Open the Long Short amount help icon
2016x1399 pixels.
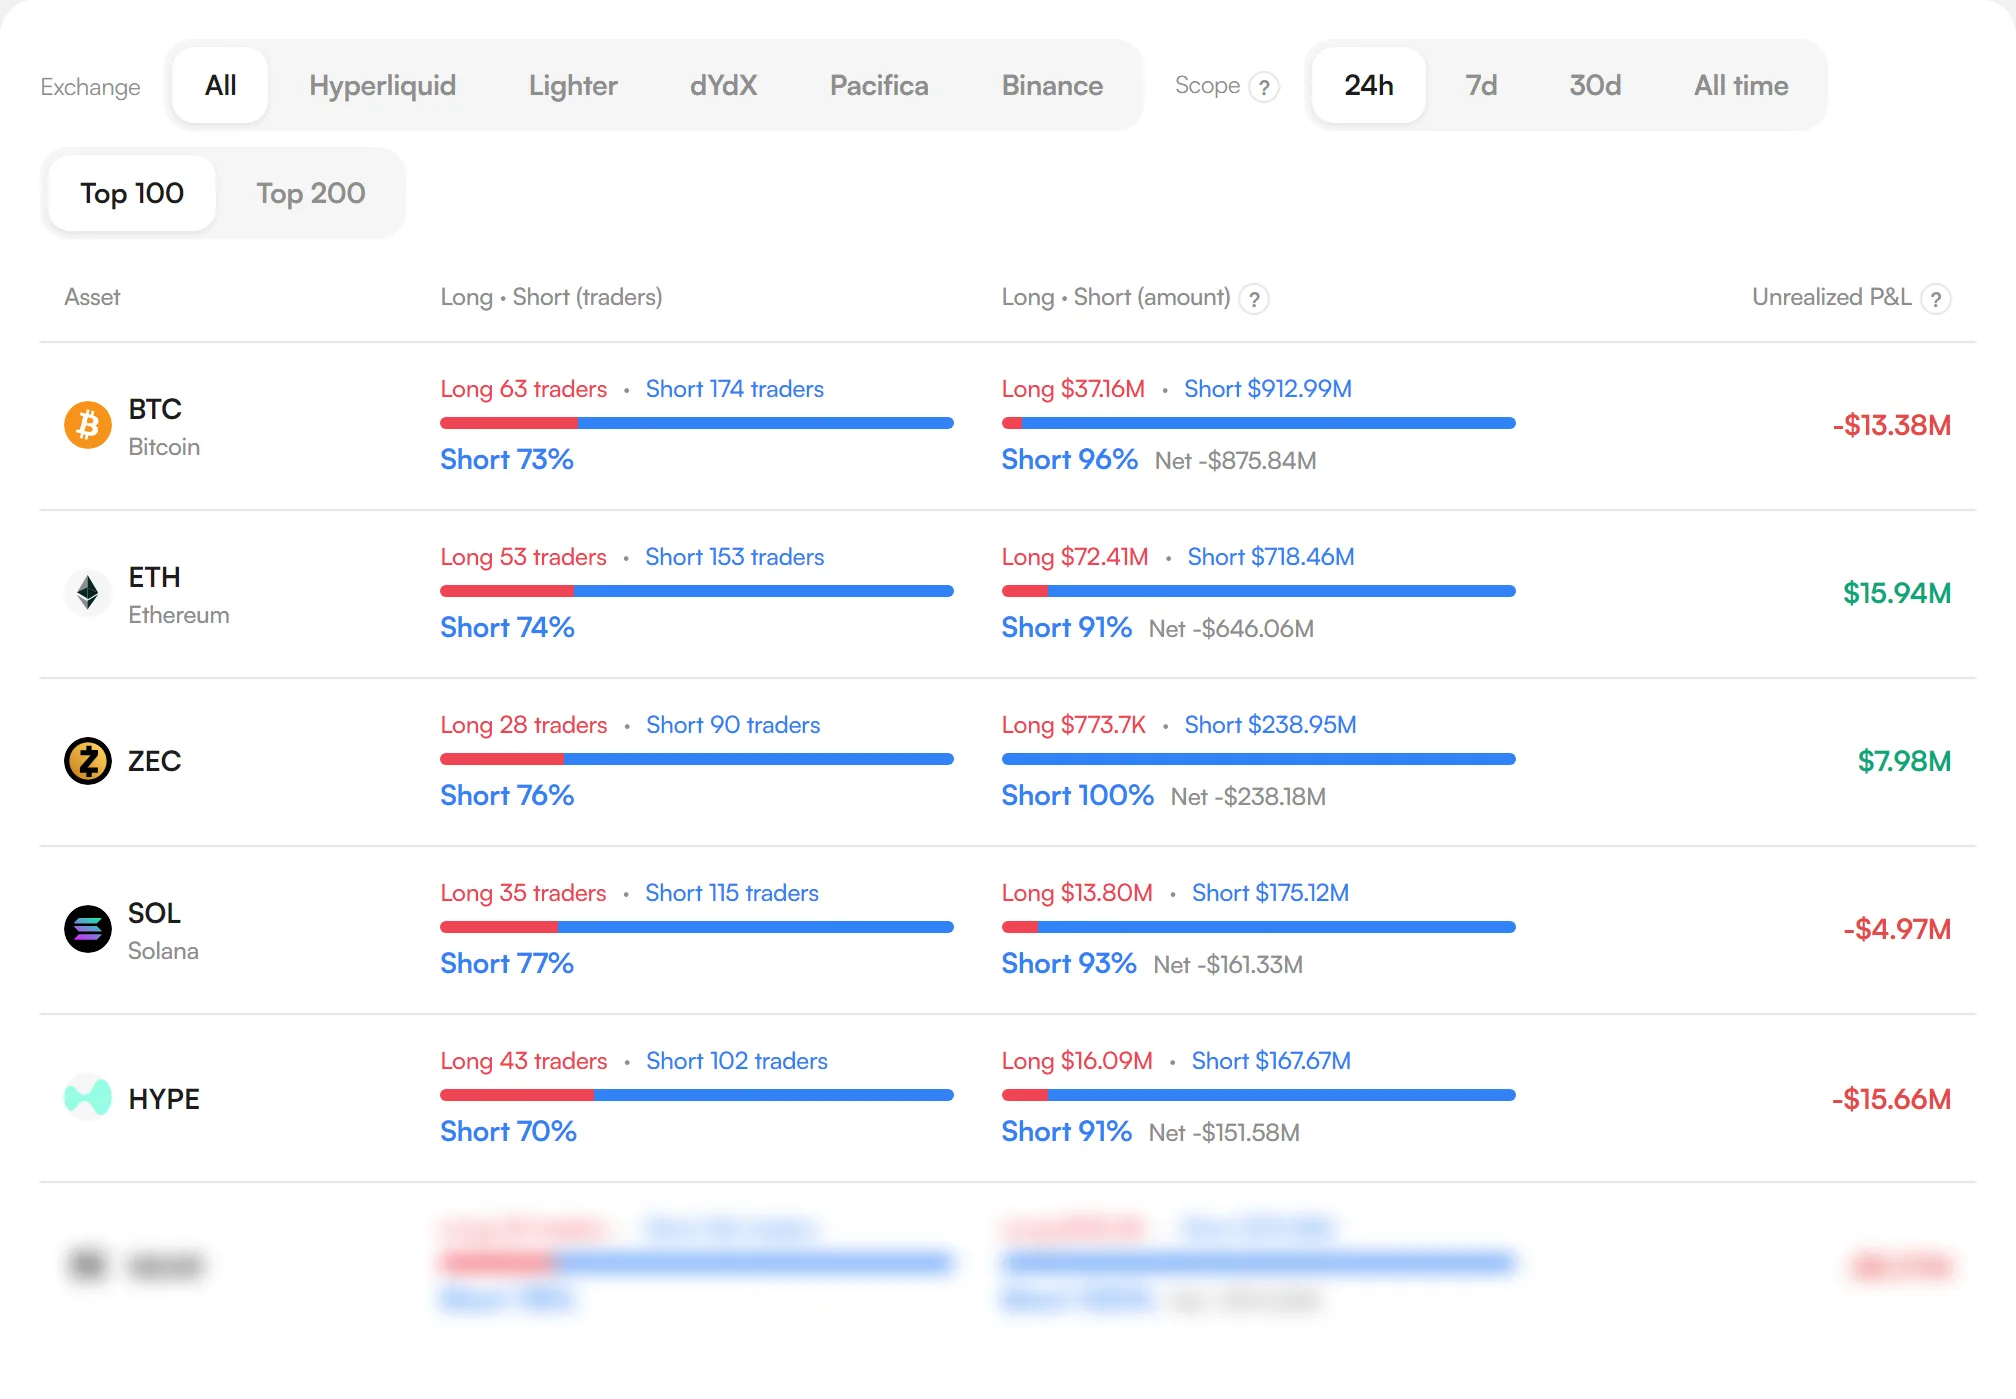click(1254, 299)
